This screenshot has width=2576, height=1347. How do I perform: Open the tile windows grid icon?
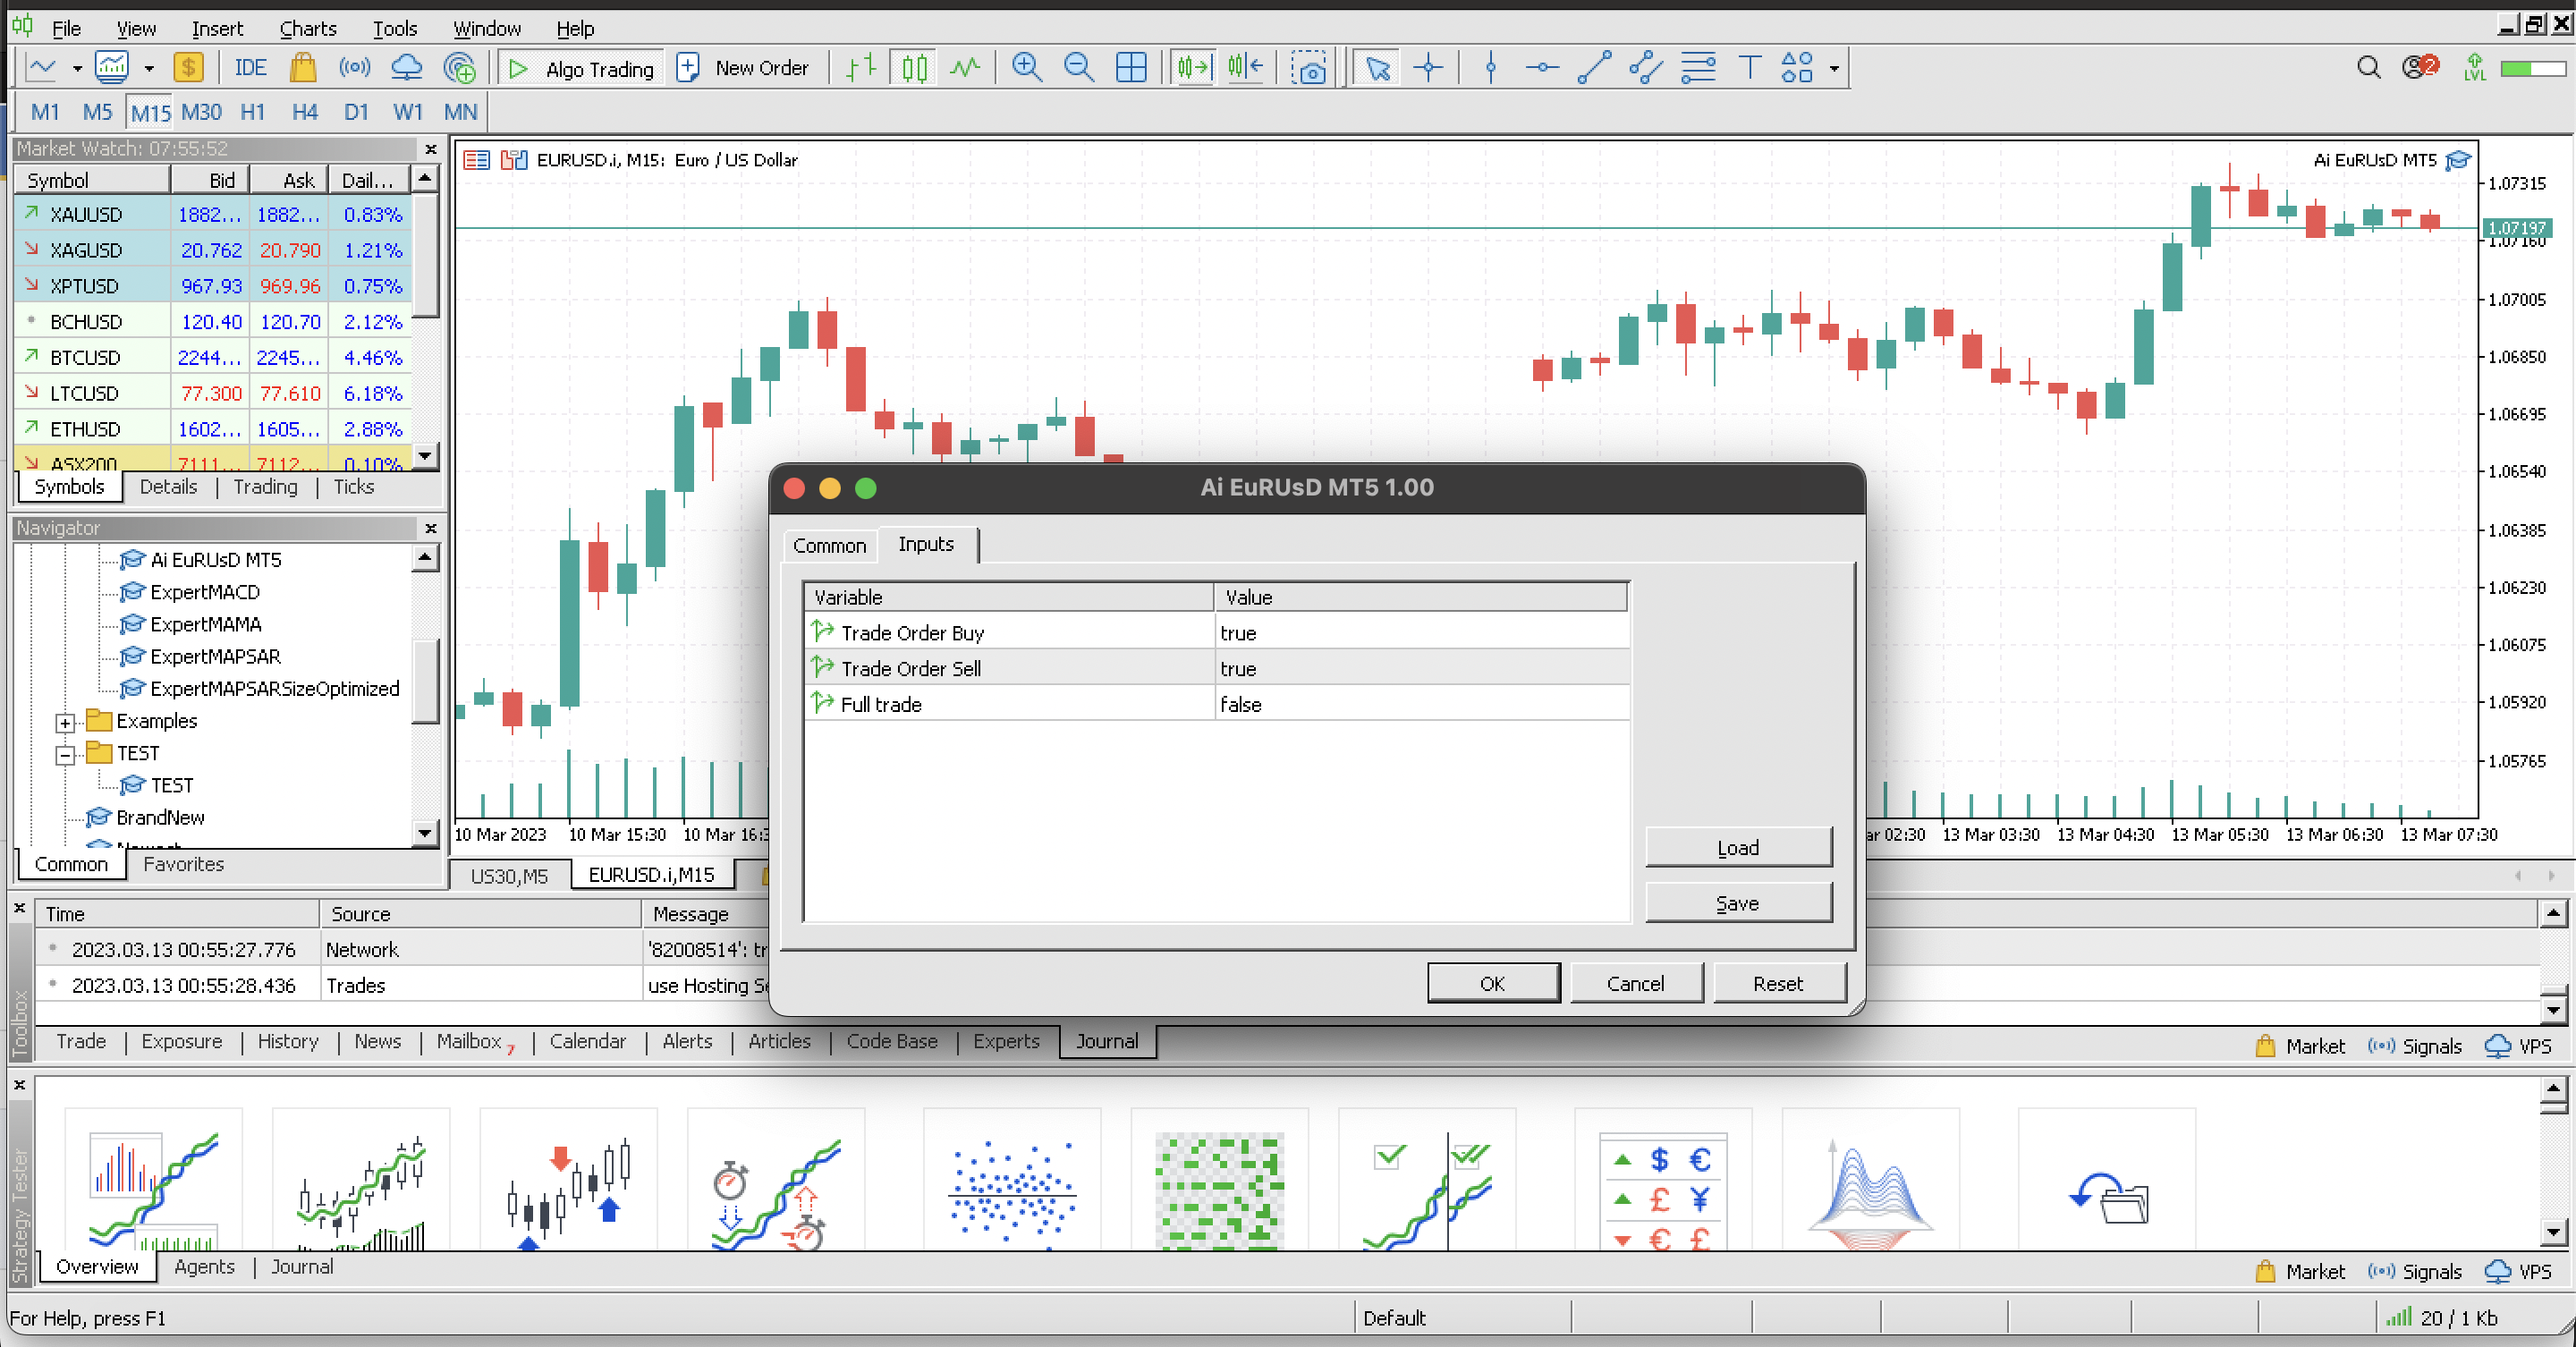[1130, 68]
